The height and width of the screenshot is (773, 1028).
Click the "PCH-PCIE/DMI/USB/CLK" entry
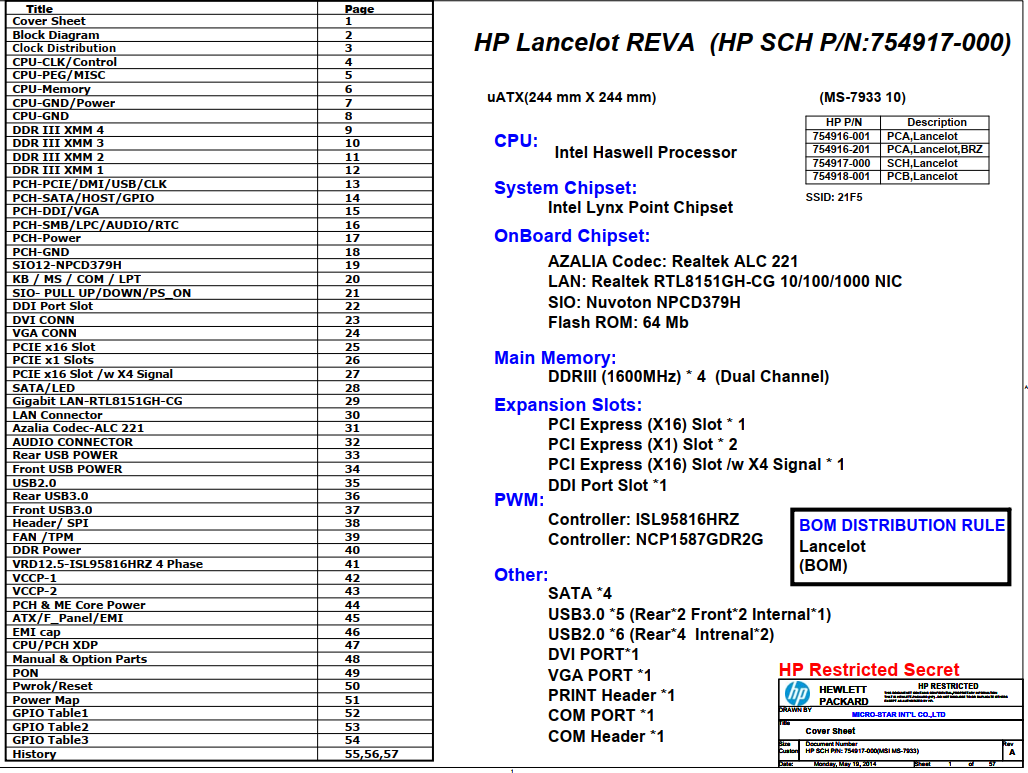tap(89, 184)
